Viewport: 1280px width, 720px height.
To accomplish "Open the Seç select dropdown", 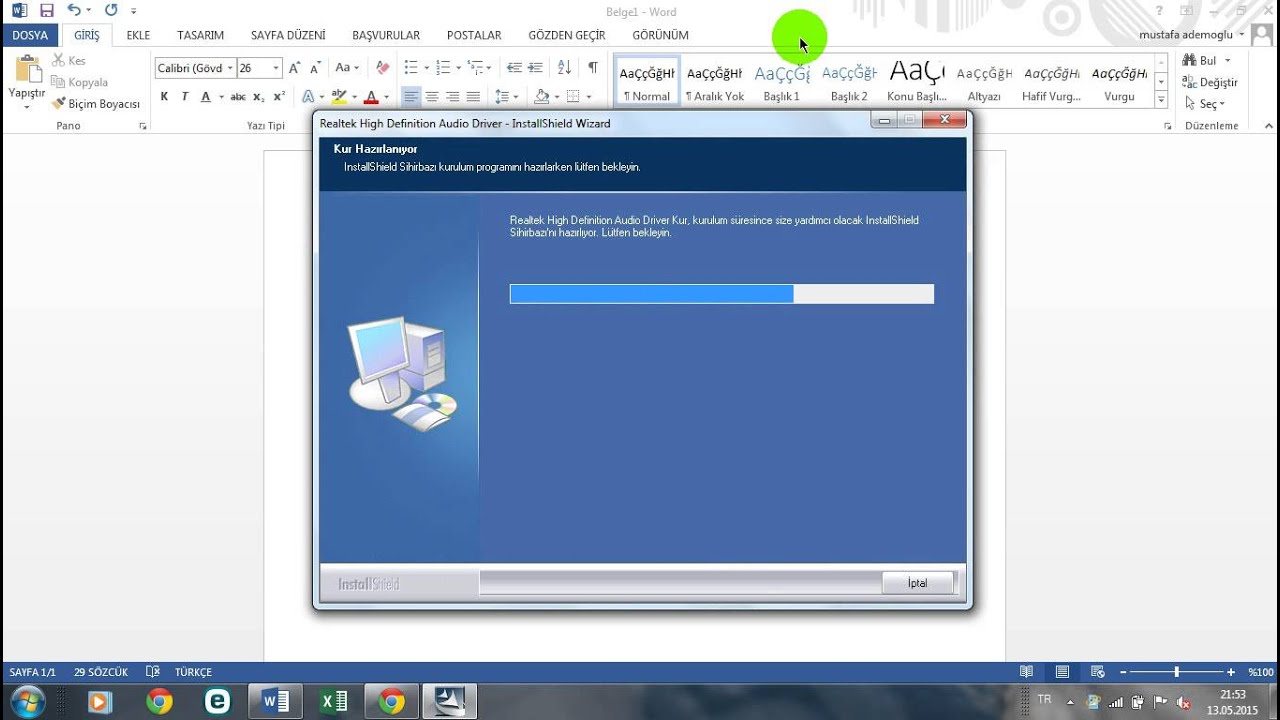I will click(1204, 104).
